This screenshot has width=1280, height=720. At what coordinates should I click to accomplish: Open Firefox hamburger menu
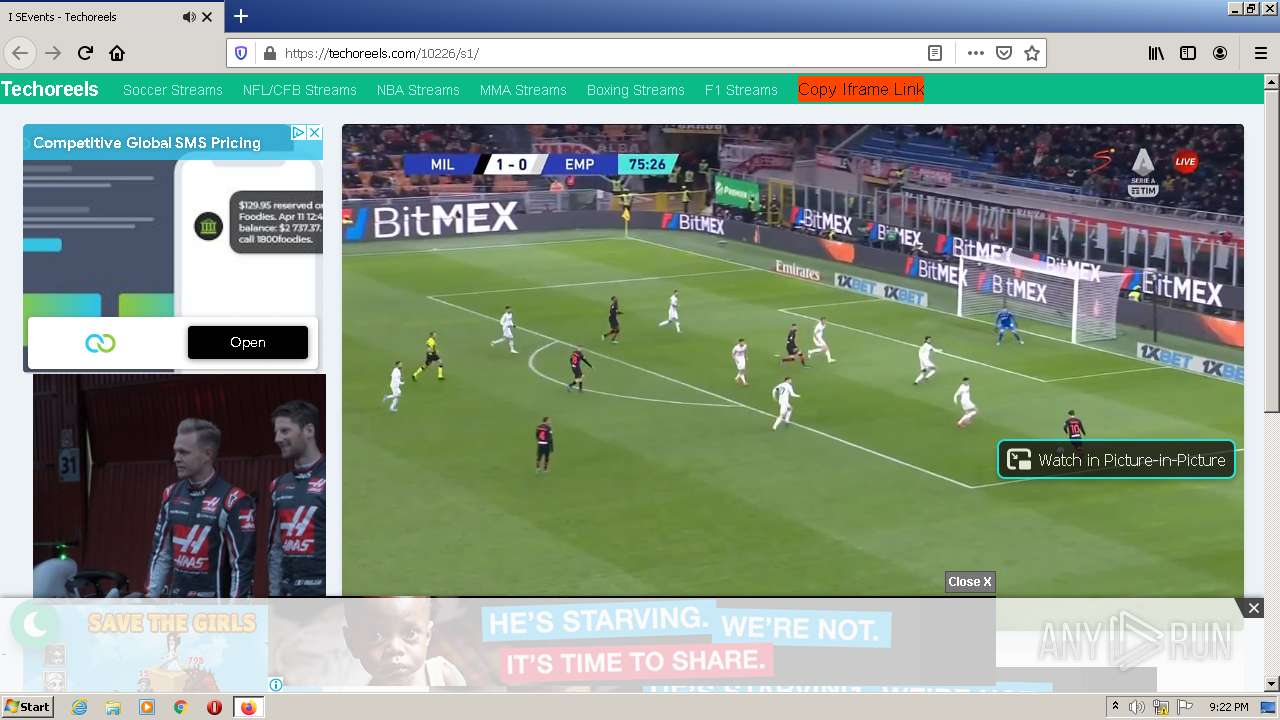coord(1260,53)
